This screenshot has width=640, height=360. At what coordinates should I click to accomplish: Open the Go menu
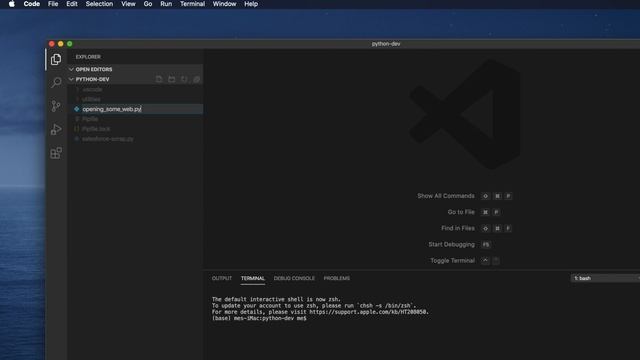click(x=148, y=4)
